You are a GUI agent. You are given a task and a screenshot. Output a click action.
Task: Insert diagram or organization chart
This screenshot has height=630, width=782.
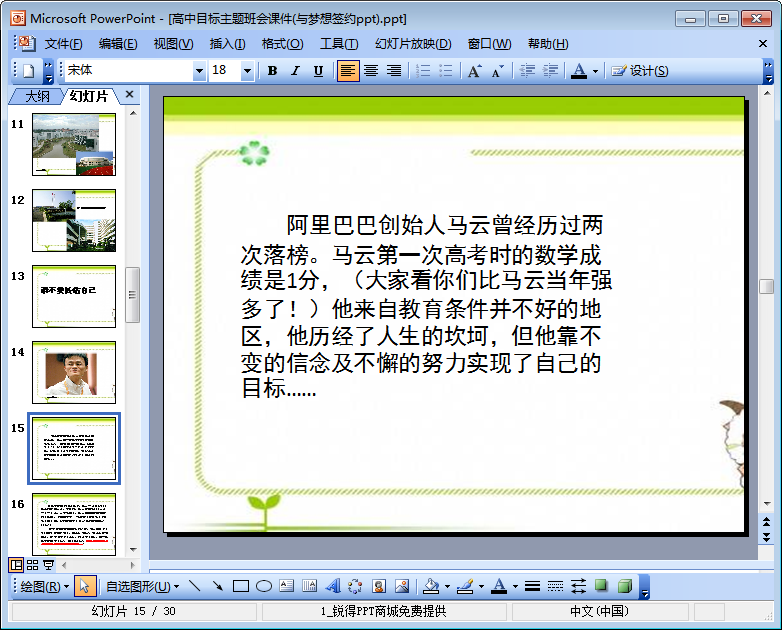[x=355, y=586]
